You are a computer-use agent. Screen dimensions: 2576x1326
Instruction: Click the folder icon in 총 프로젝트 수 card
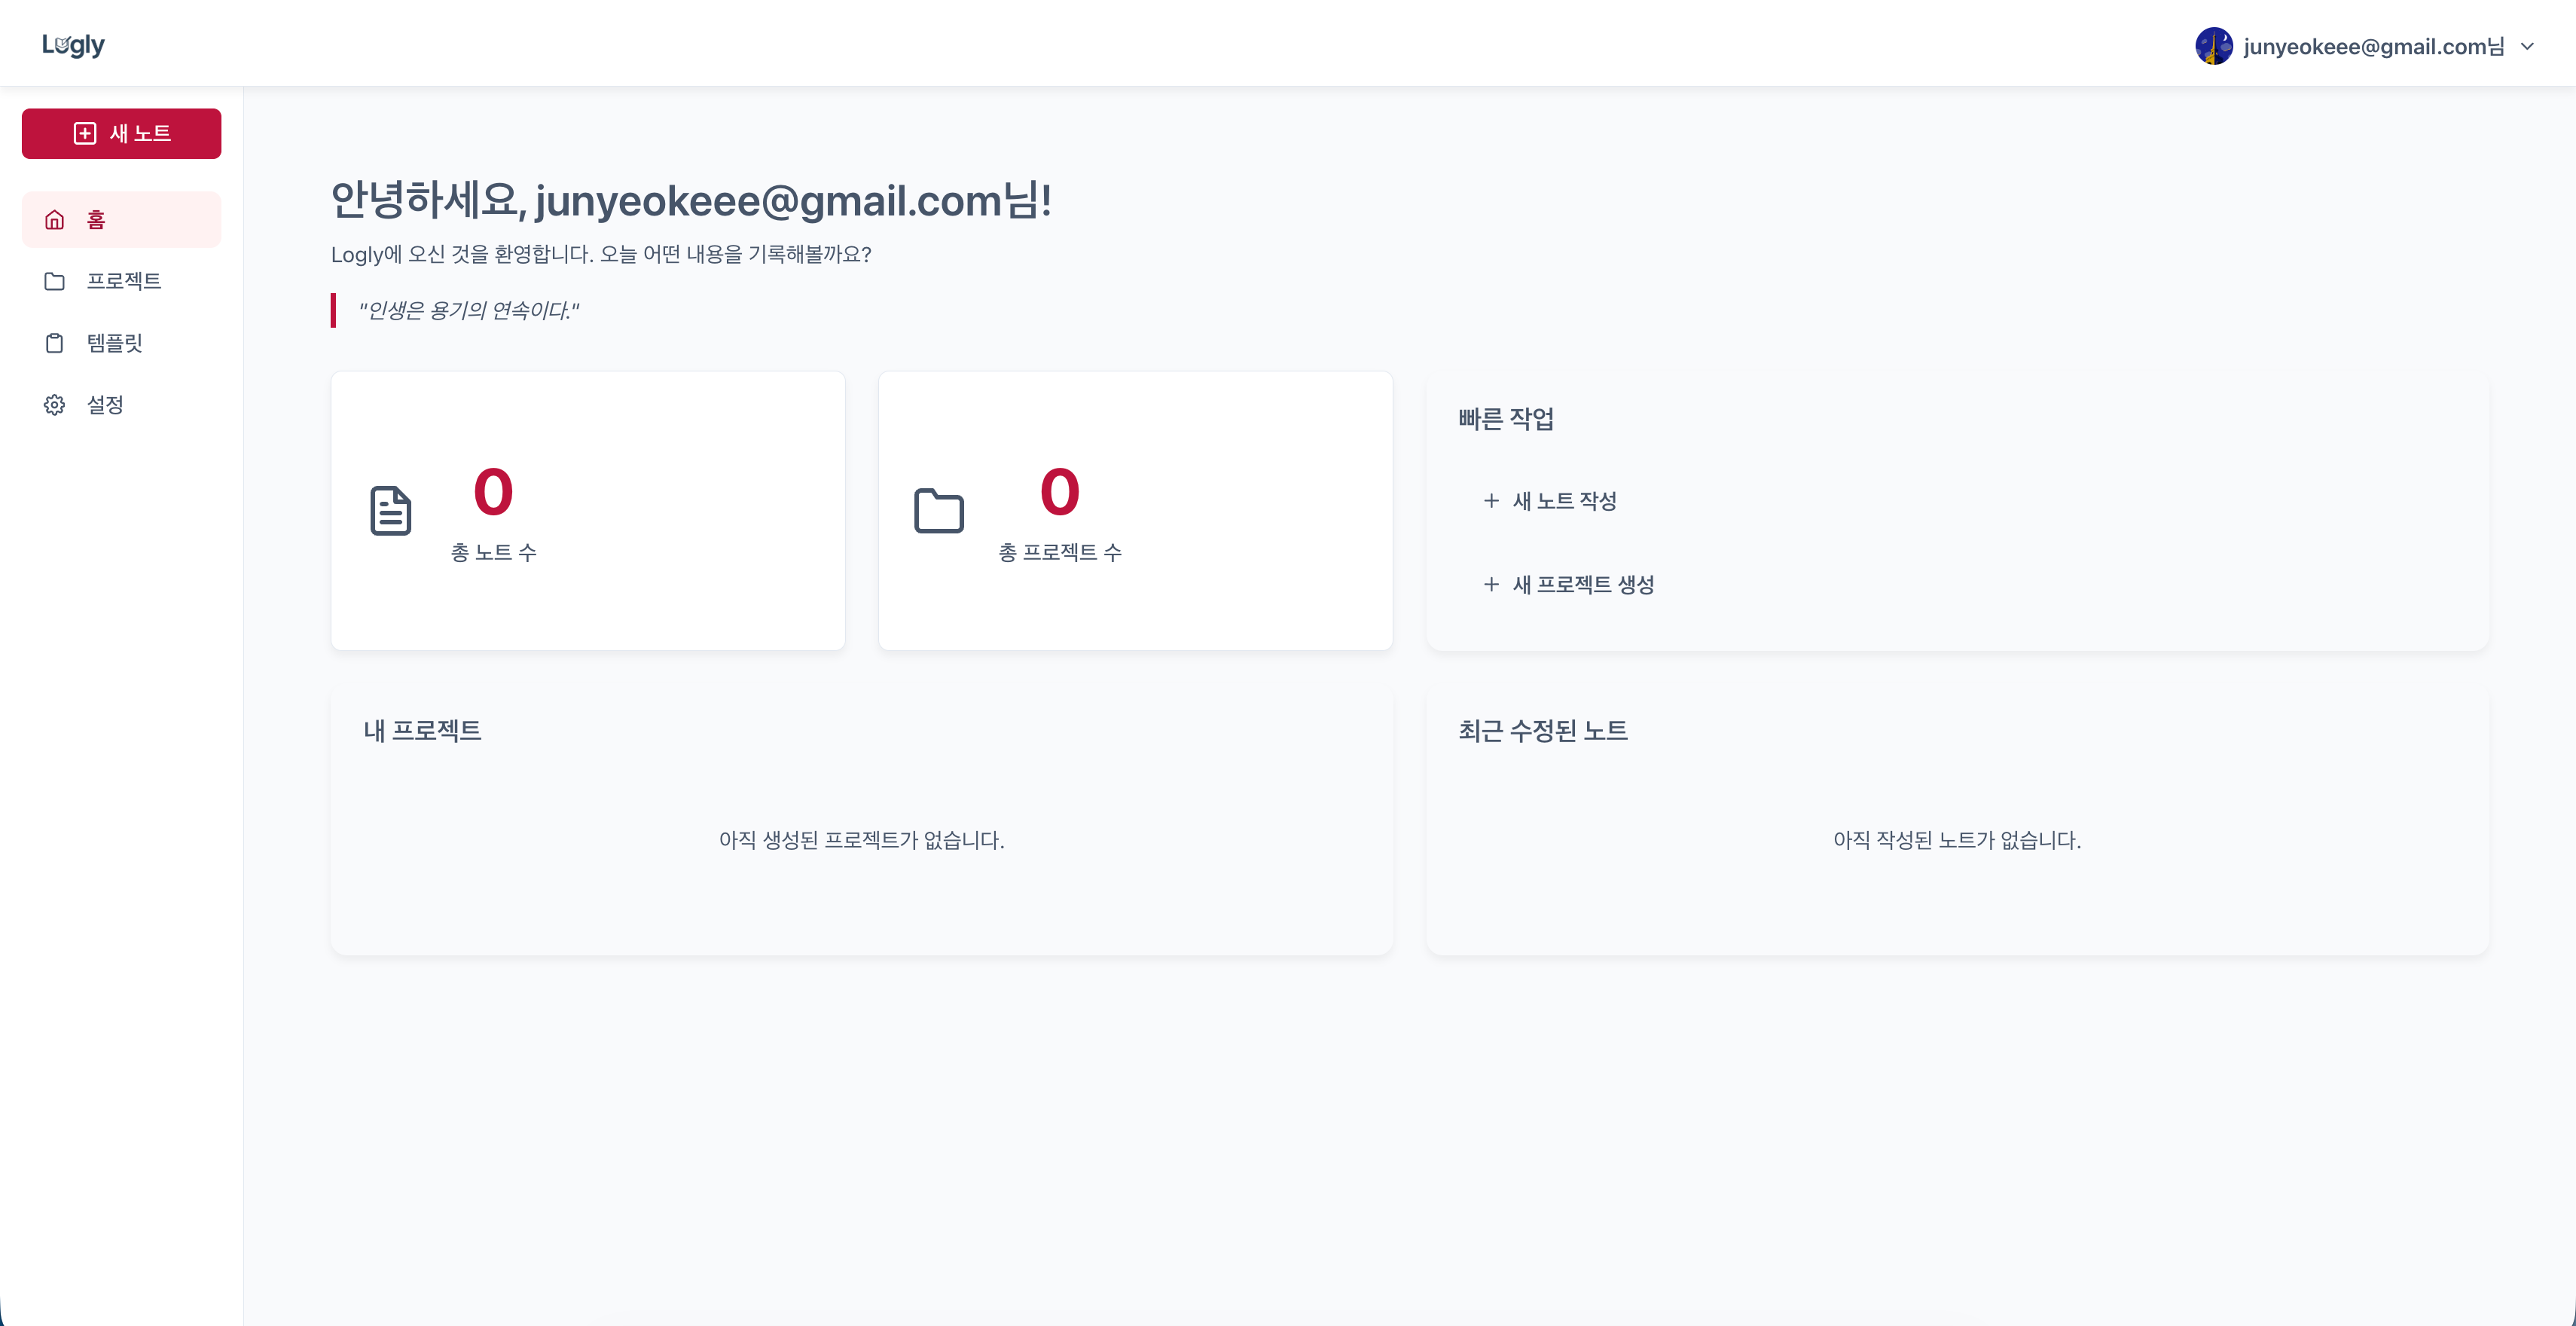point(938,511)
